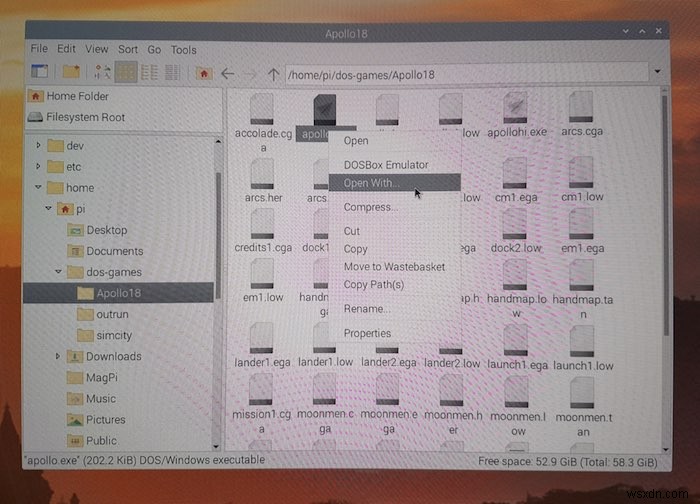Select the launch1.ega file icon
The image size is (700, 504).
click(516, 340)
